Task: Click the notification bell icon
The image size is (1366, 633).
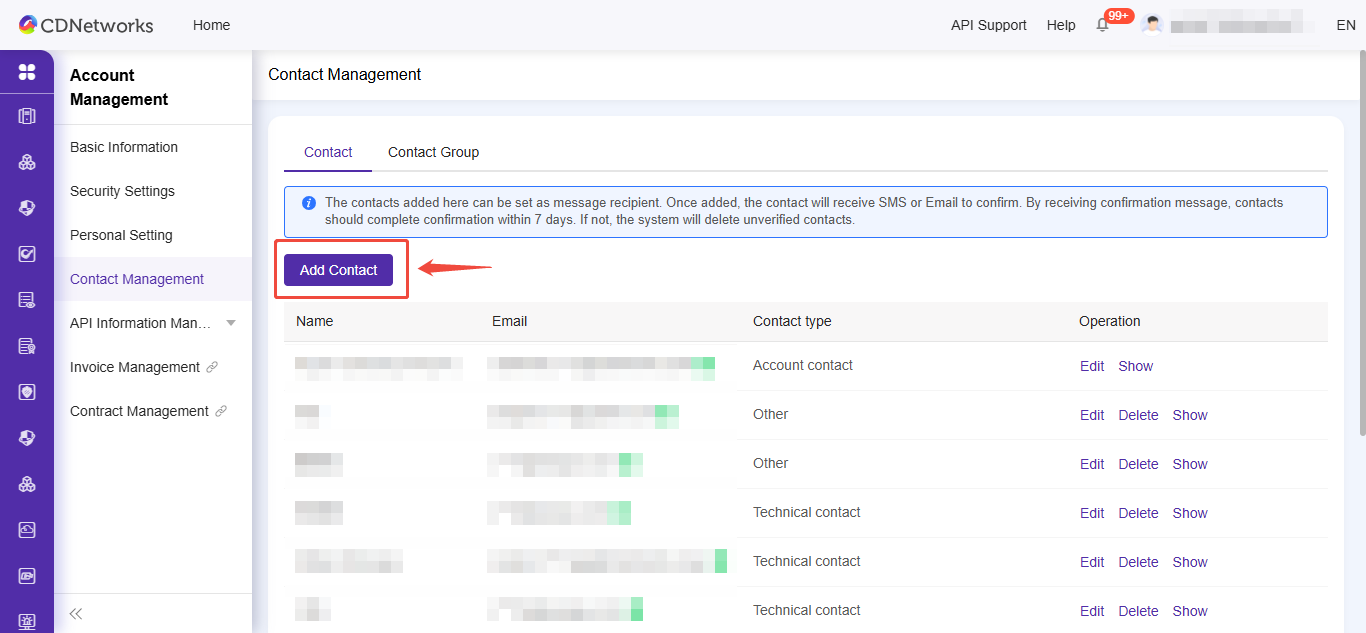Action: click(1103, 25)
